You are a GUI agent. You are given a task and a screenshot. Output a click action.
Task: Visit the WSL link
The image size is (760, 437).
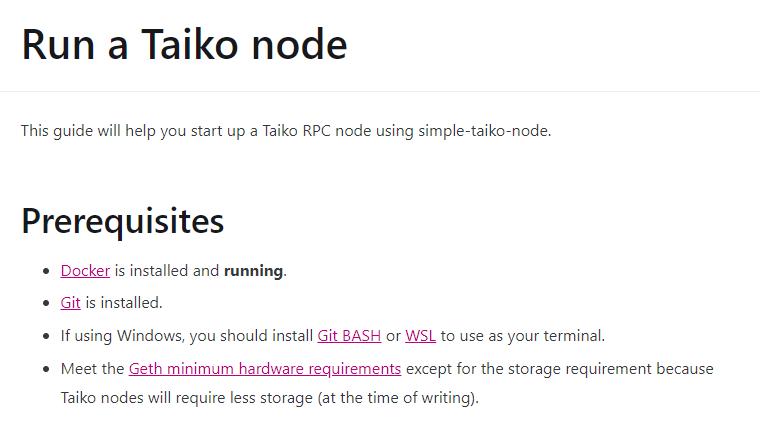point(420,335)
